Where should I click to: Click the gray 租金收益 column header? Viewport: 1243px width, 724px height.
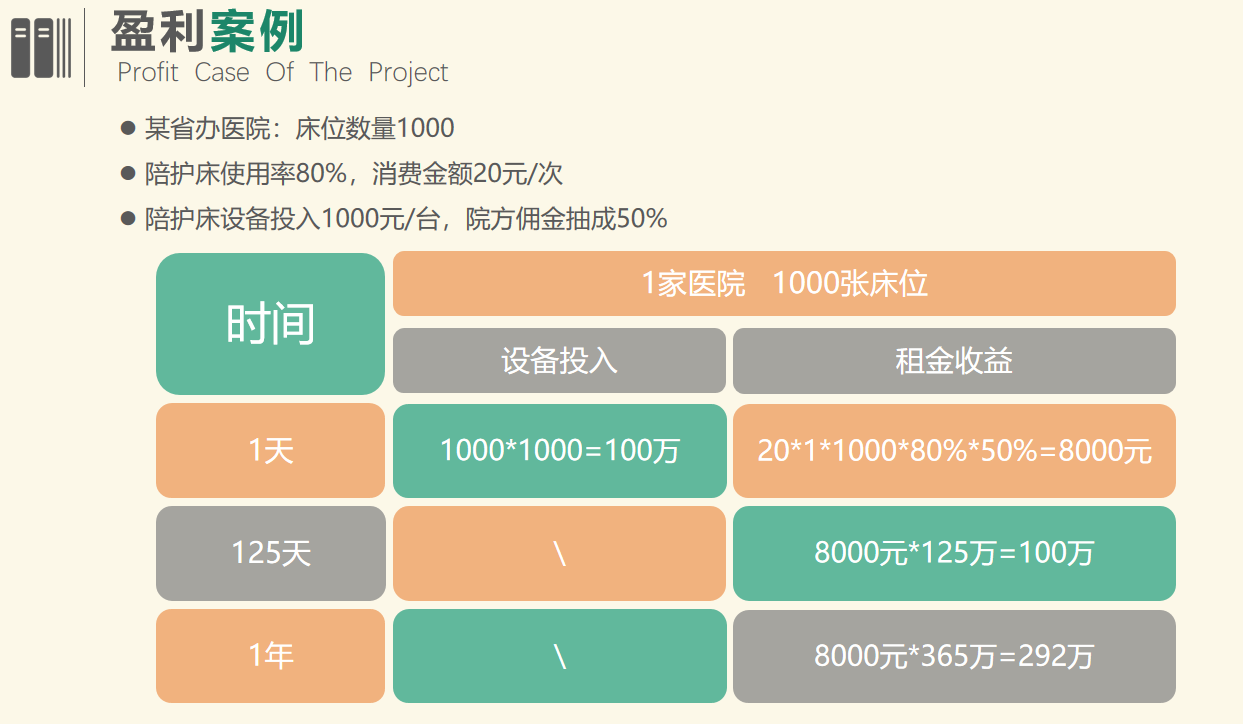pyautogui.click(x=954, y=360)
